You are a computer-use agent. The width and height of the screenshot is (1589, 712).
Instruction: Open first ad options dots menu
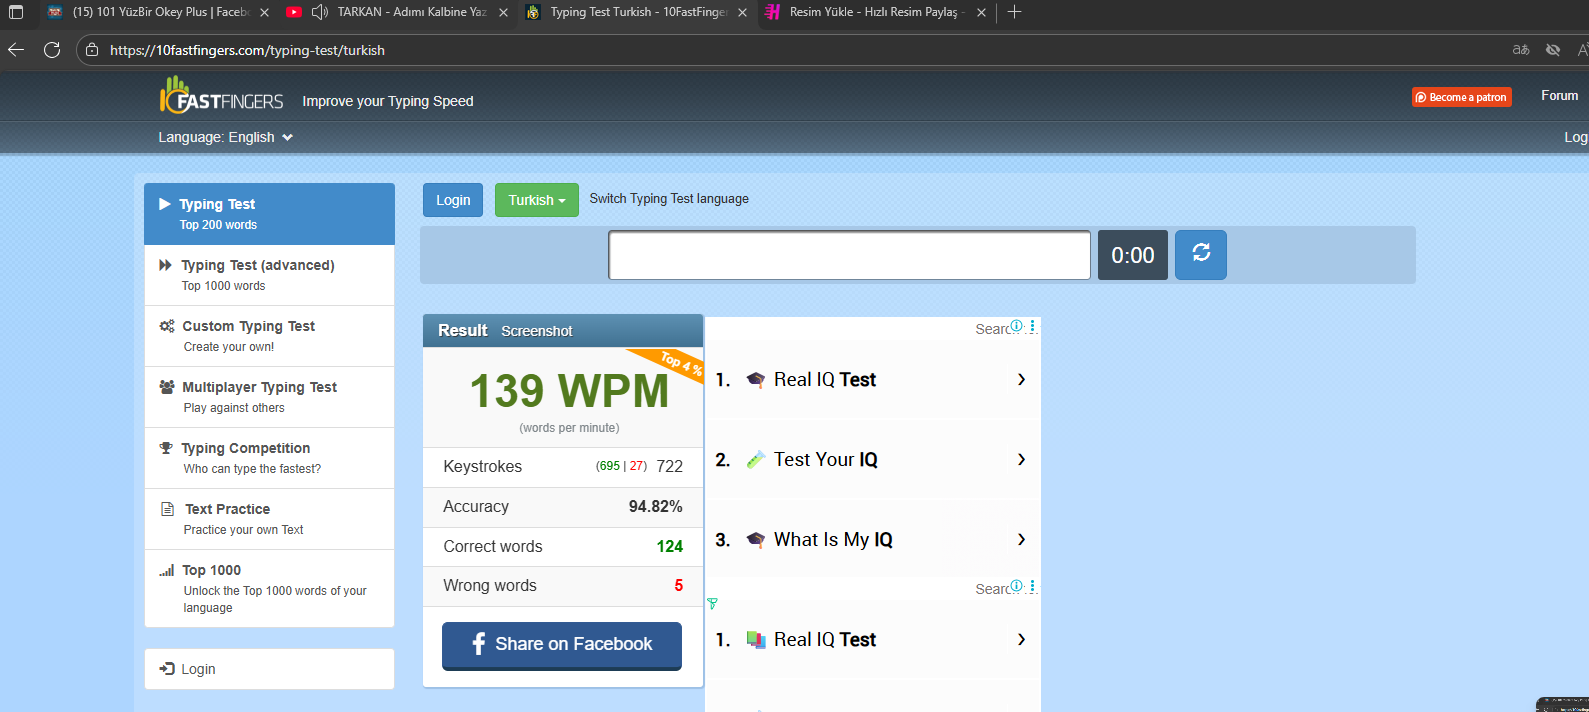coord(1032,326)
